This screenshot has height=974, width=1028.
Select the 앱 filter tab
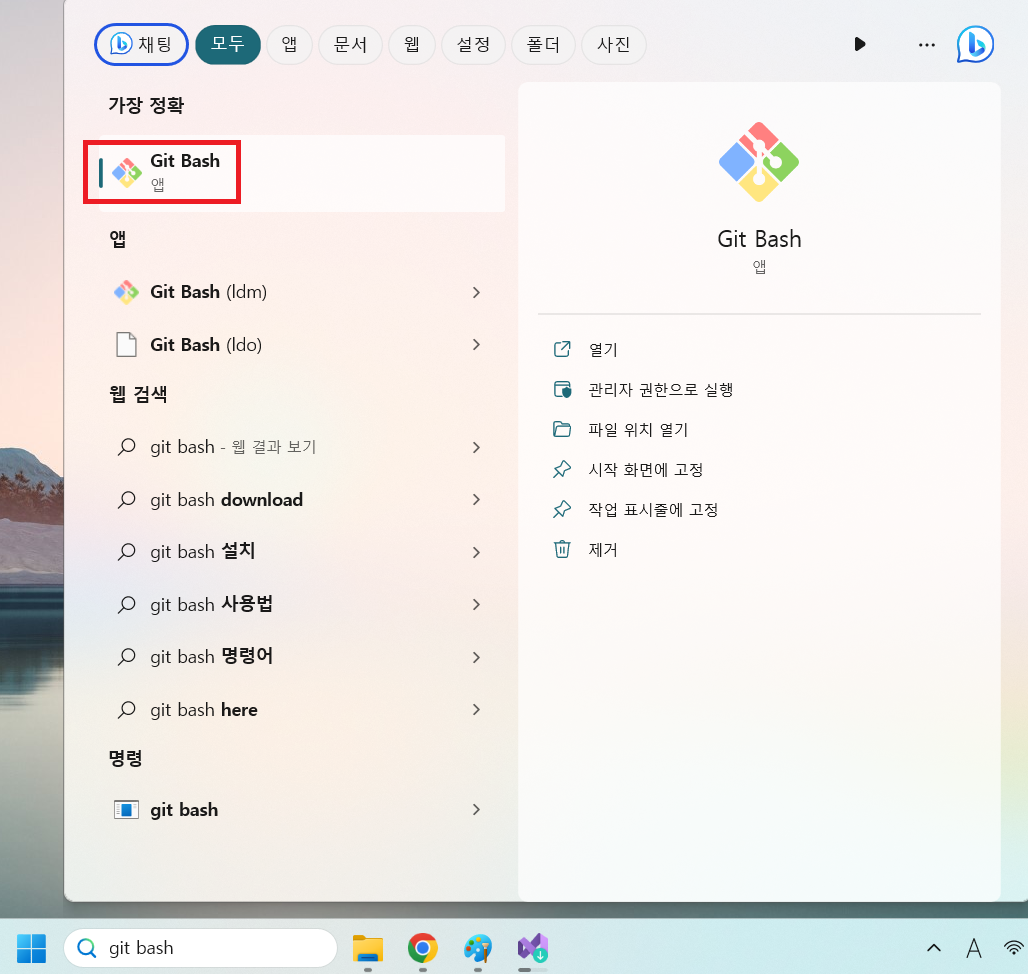[289, 45]
